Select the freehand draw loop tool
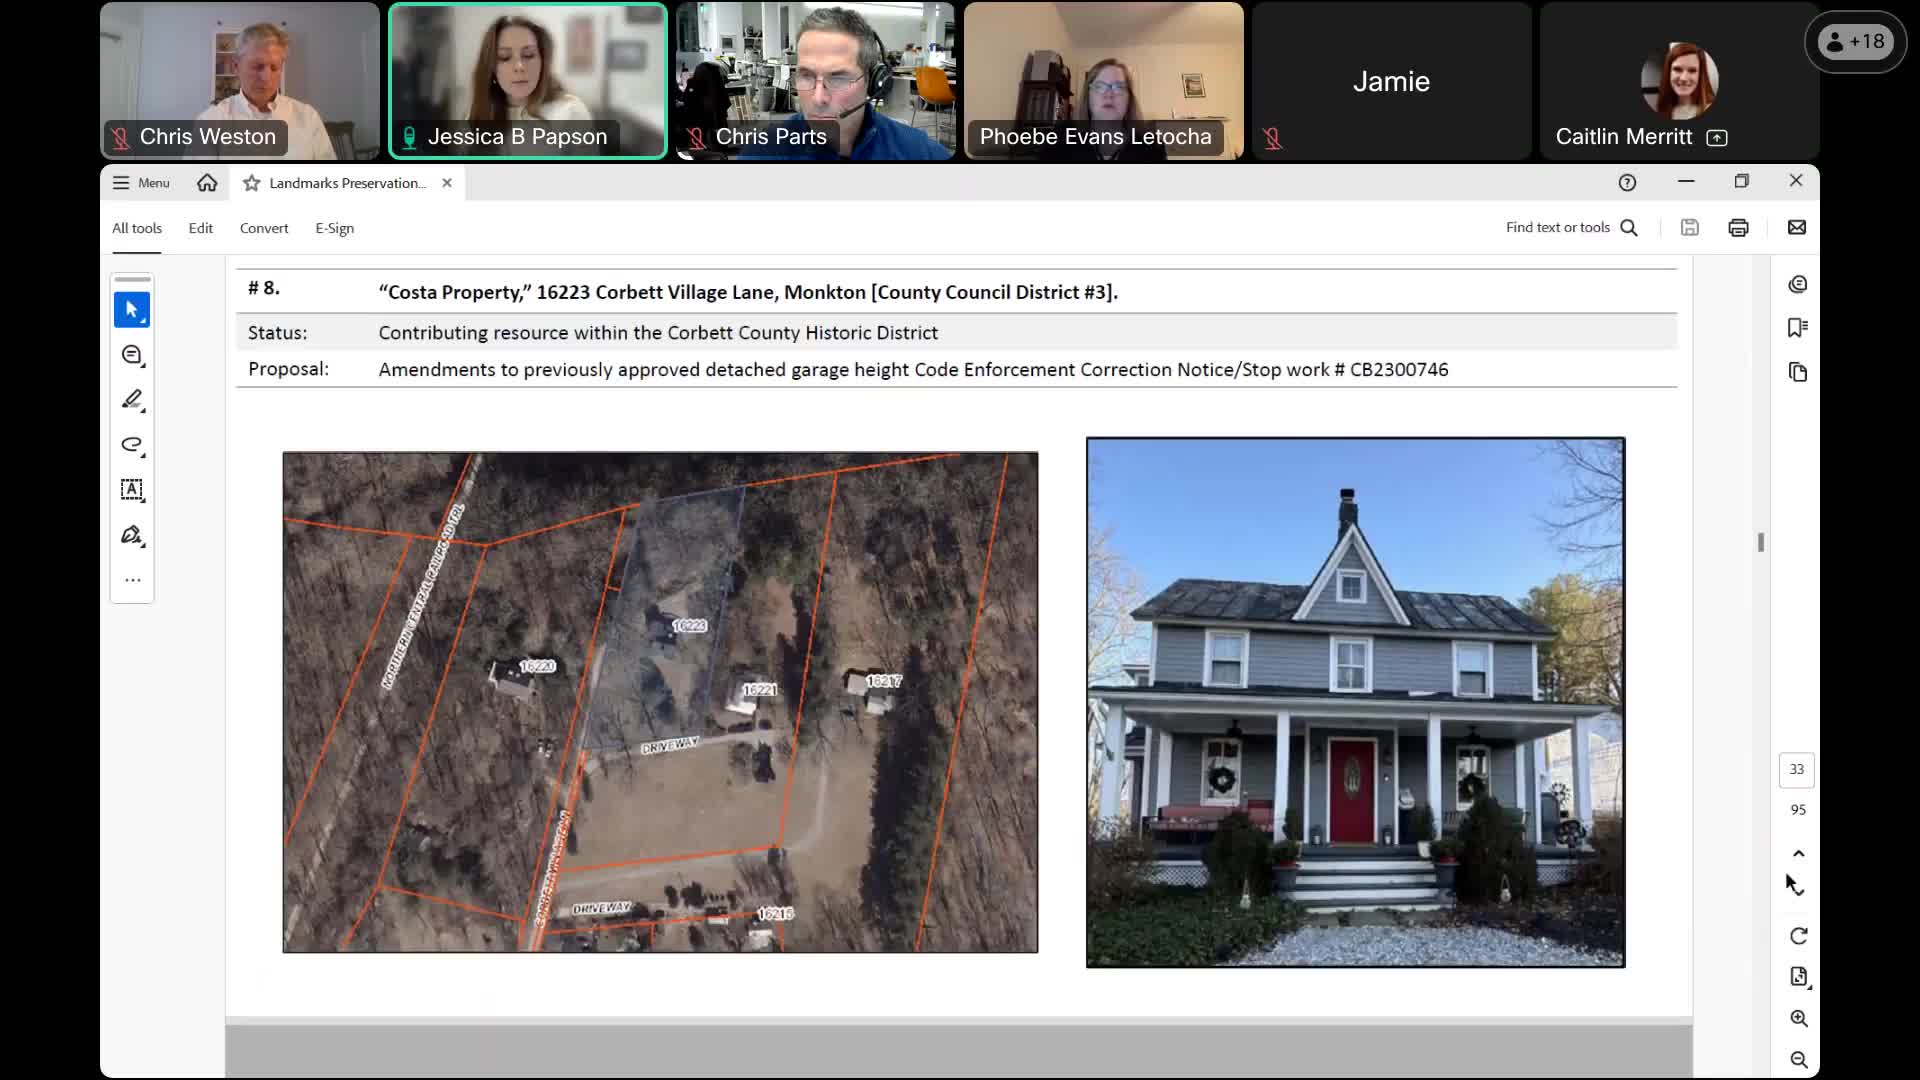This screenshot has height=1080, width=1920. [x=132, y=445]
